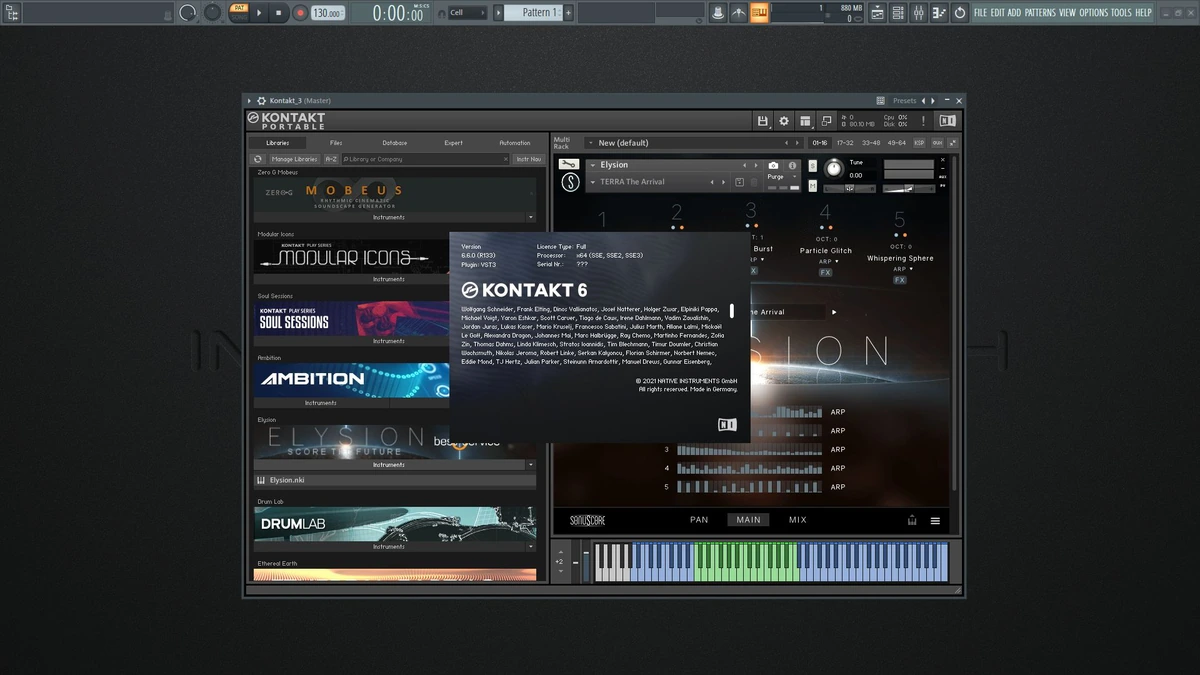Expand Elysion library Instruments dropdown arrow
Image resolution: width=1200 pixels, height=675 pixels.
[531, 465]
